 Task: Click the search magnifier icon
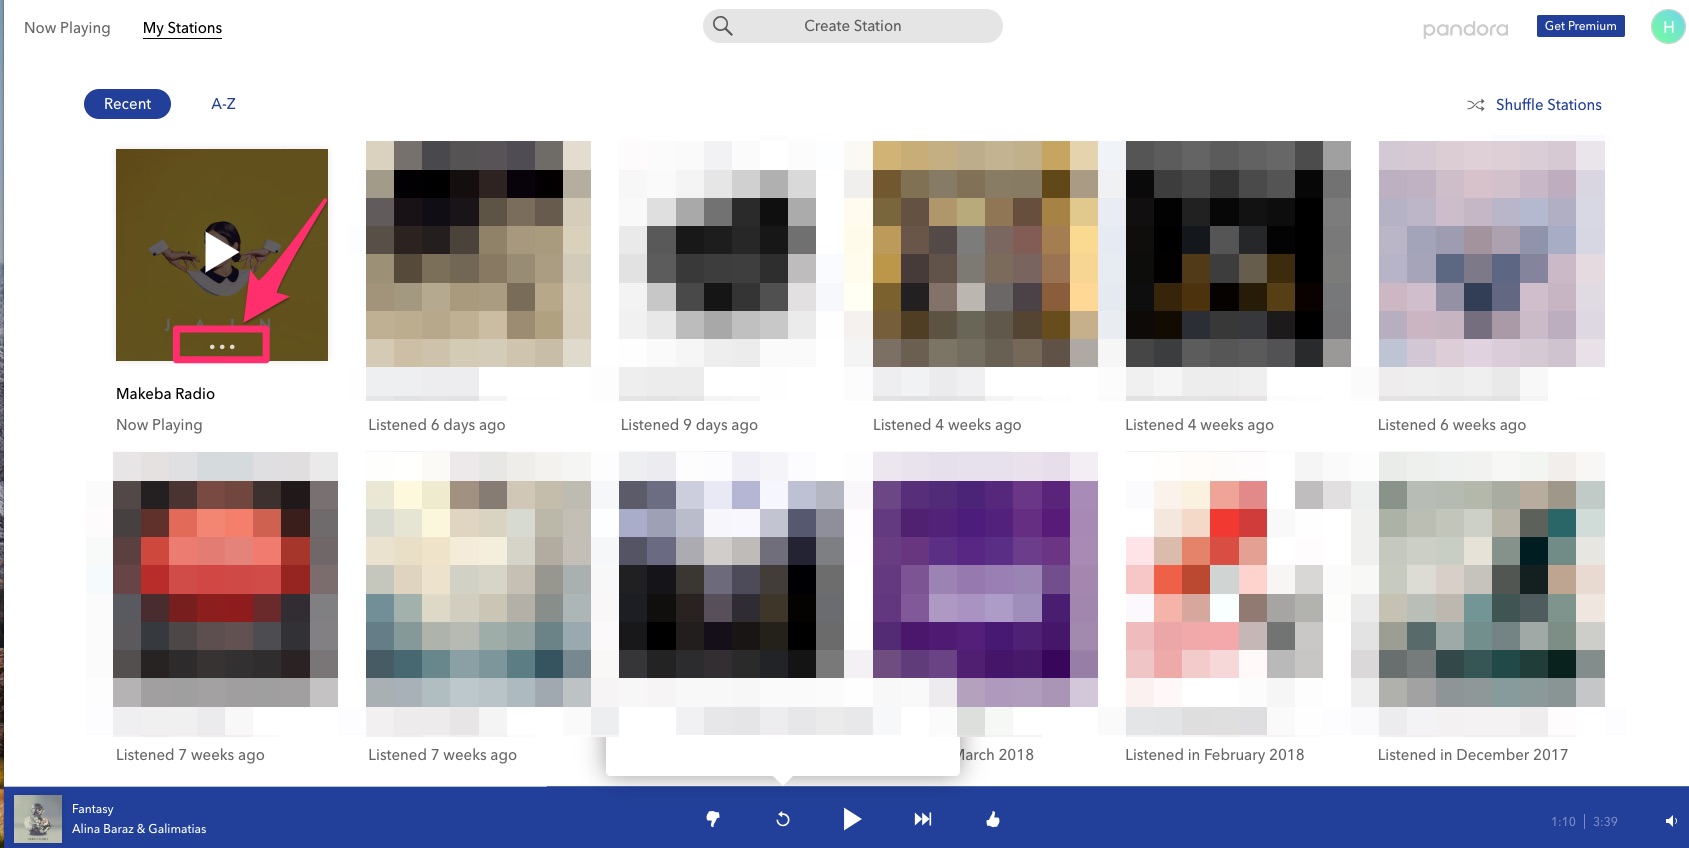tap(723, 26)
